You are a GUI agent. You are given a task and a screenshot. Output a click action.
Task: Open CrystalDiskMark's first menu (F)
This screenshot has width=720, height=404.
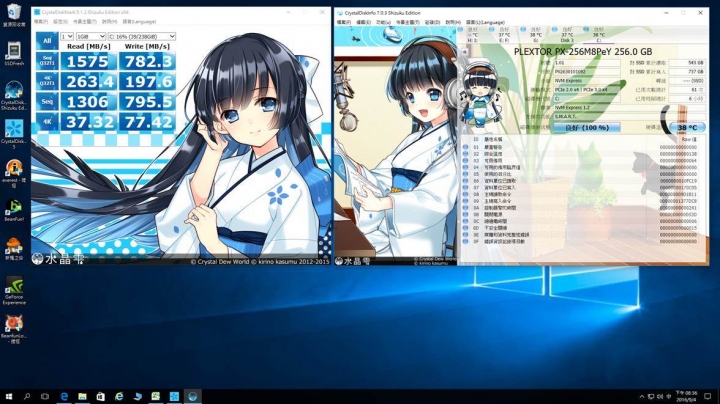pos(41,22)
